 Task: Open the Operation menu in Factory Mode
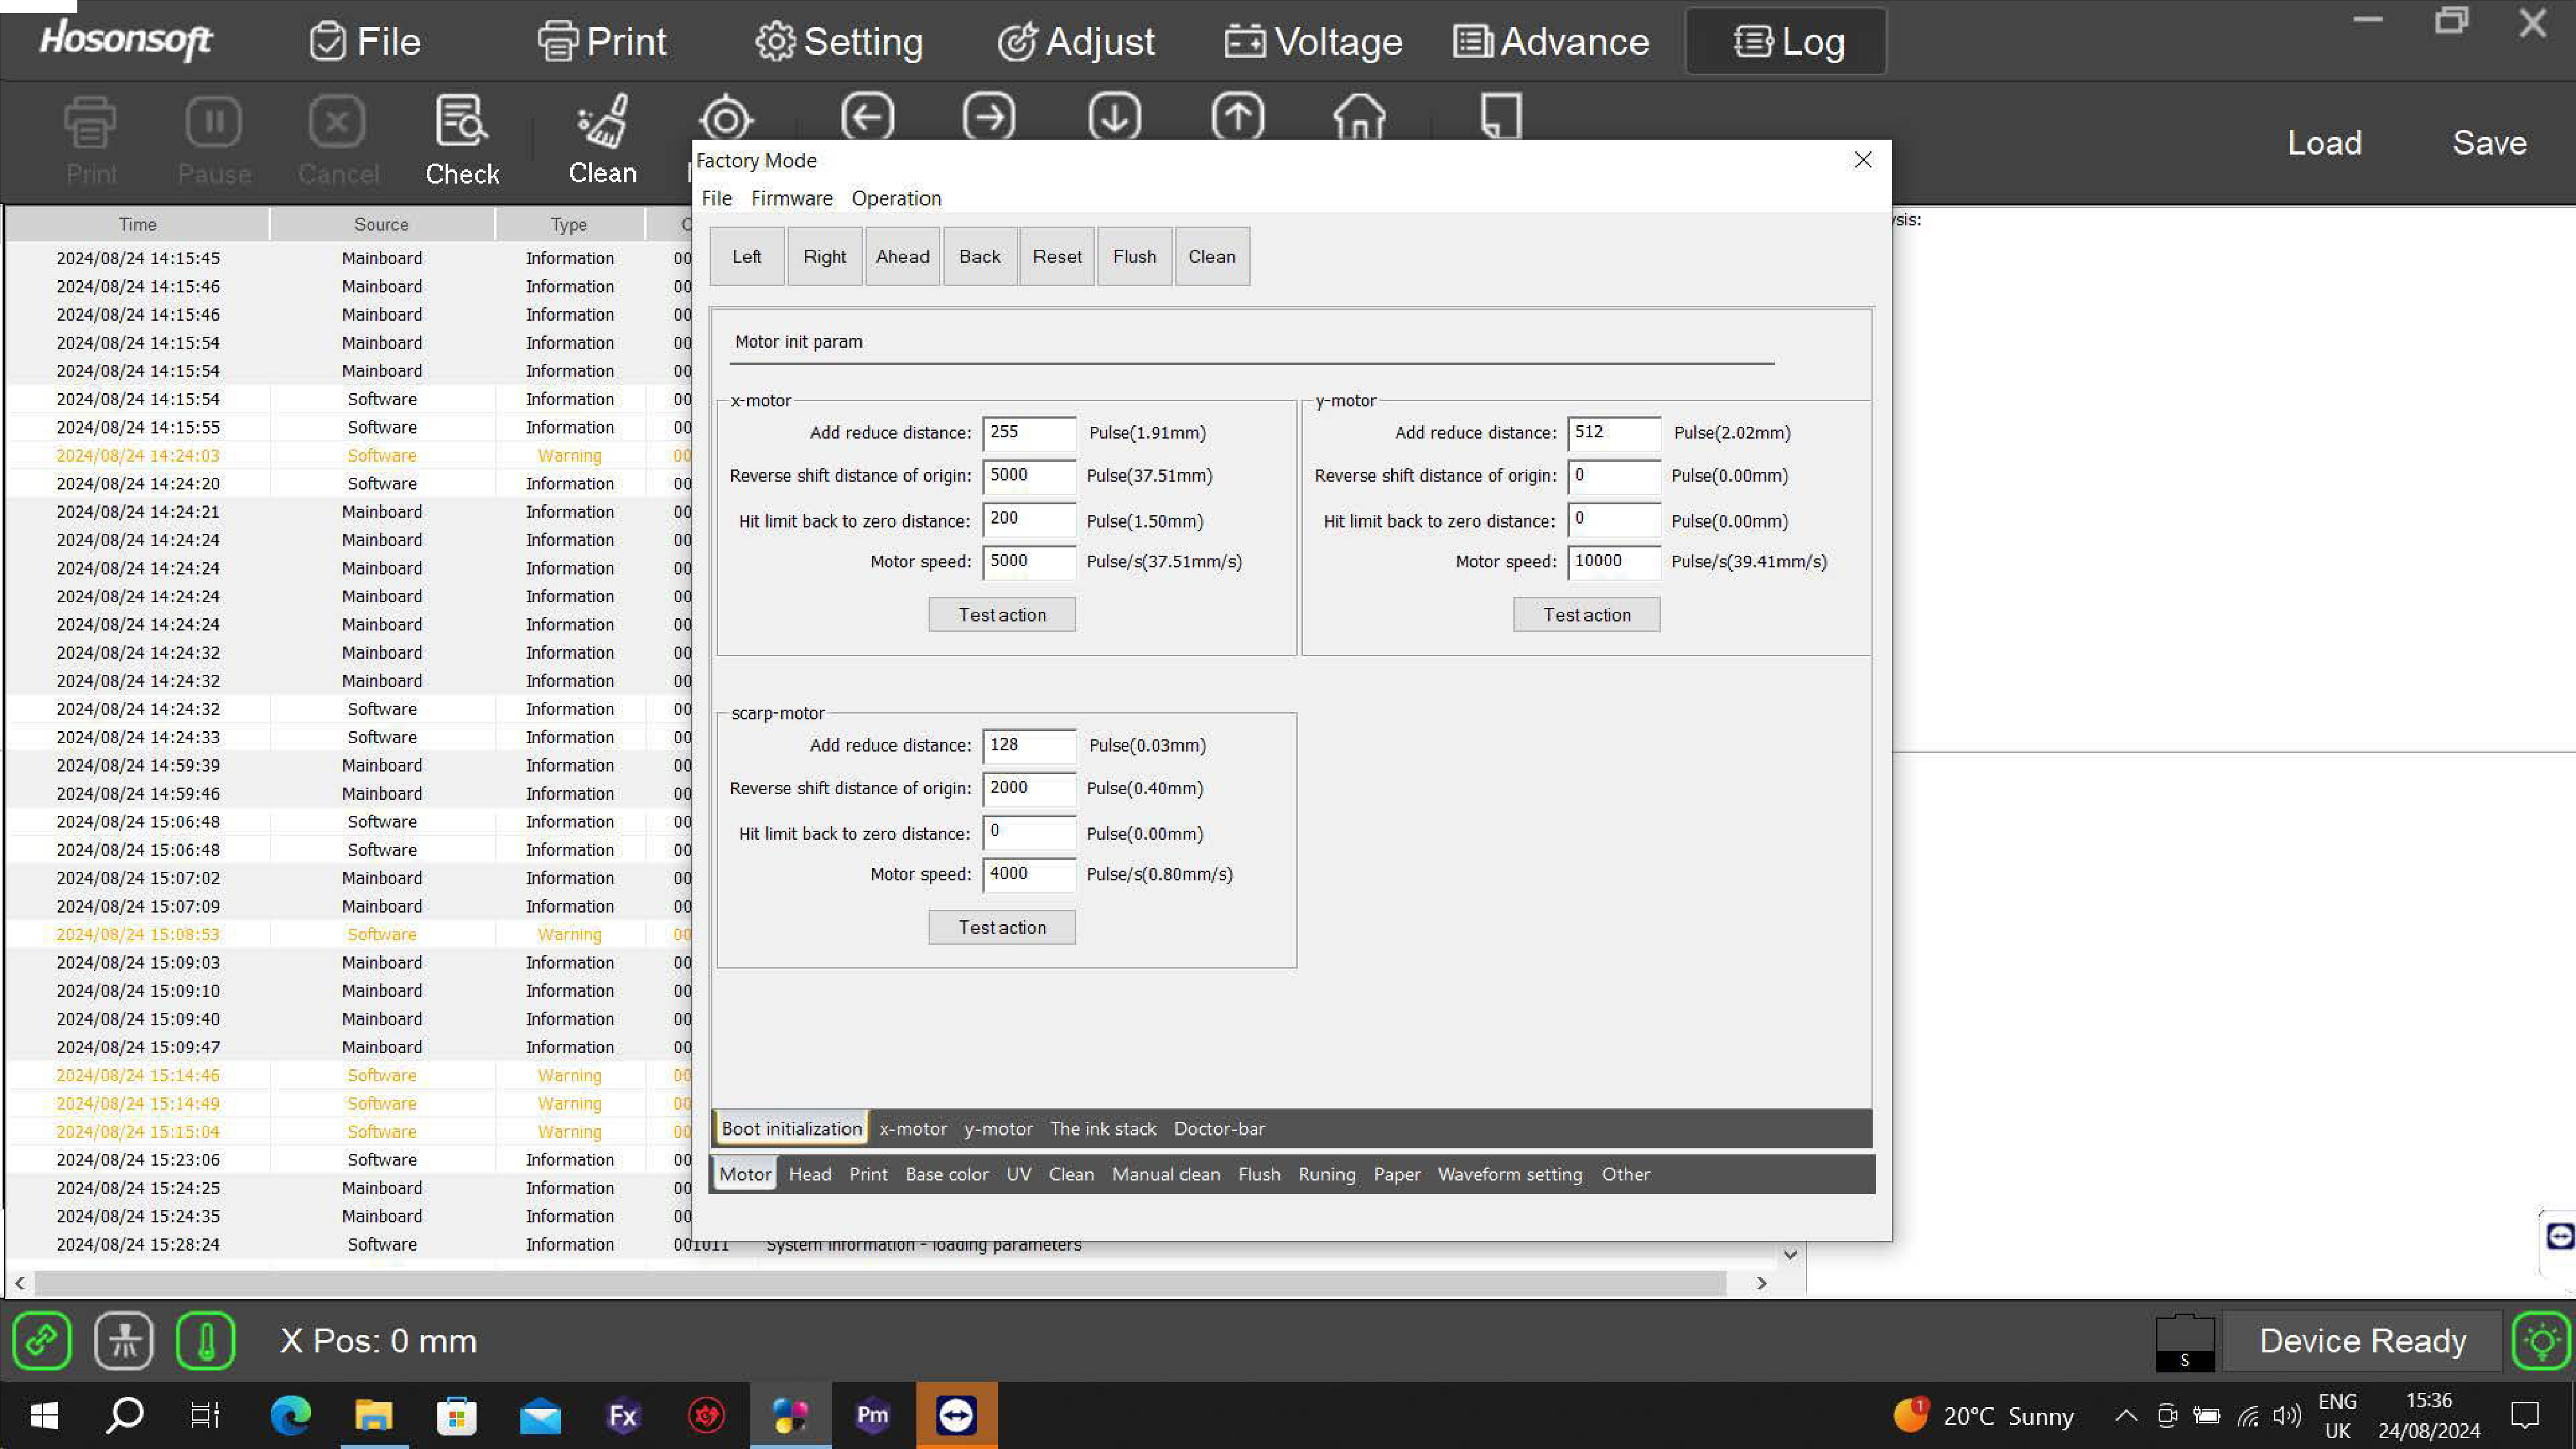coord(896,198)
